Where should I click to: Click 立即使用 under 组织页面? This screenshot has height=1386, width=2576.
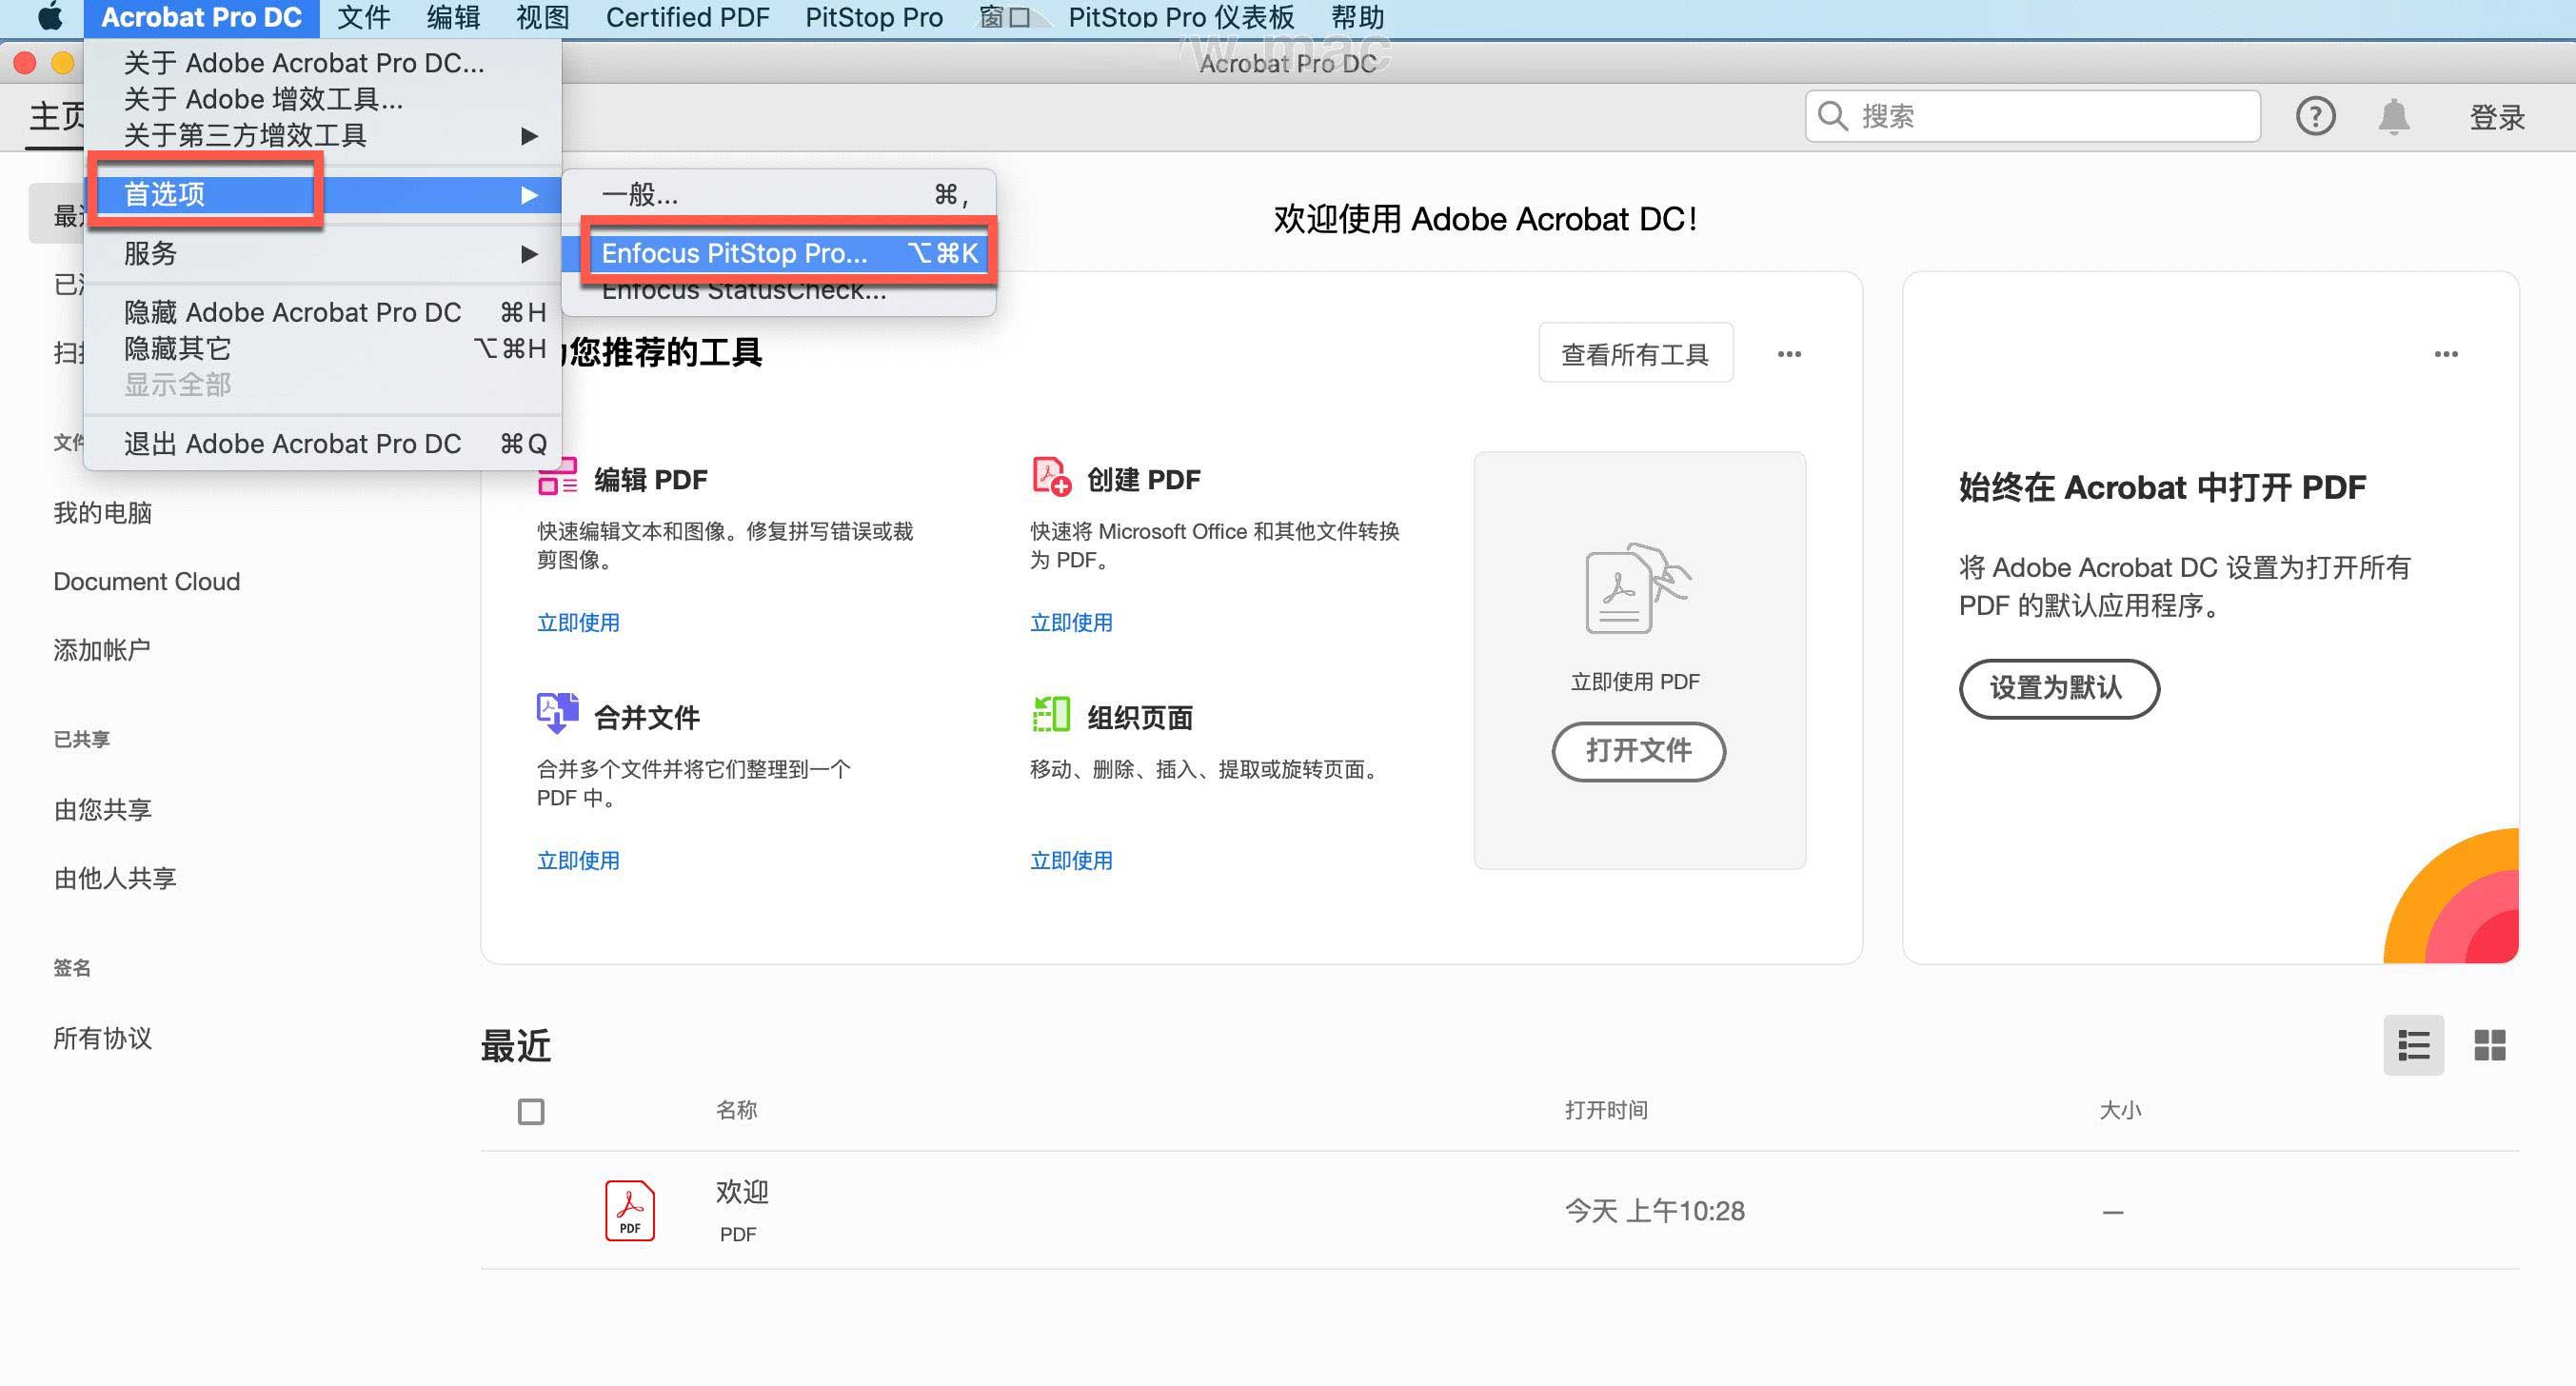(1071, 860)
